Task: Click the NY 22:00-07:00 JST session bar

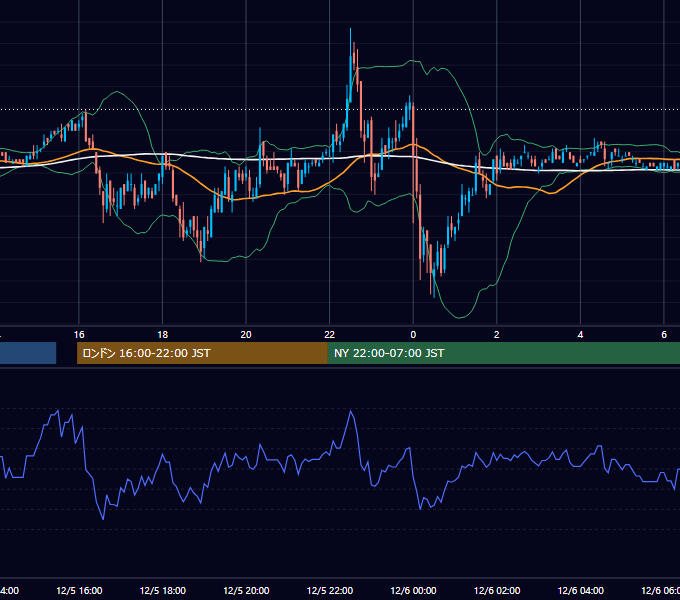Action: [x=503, y=353]
